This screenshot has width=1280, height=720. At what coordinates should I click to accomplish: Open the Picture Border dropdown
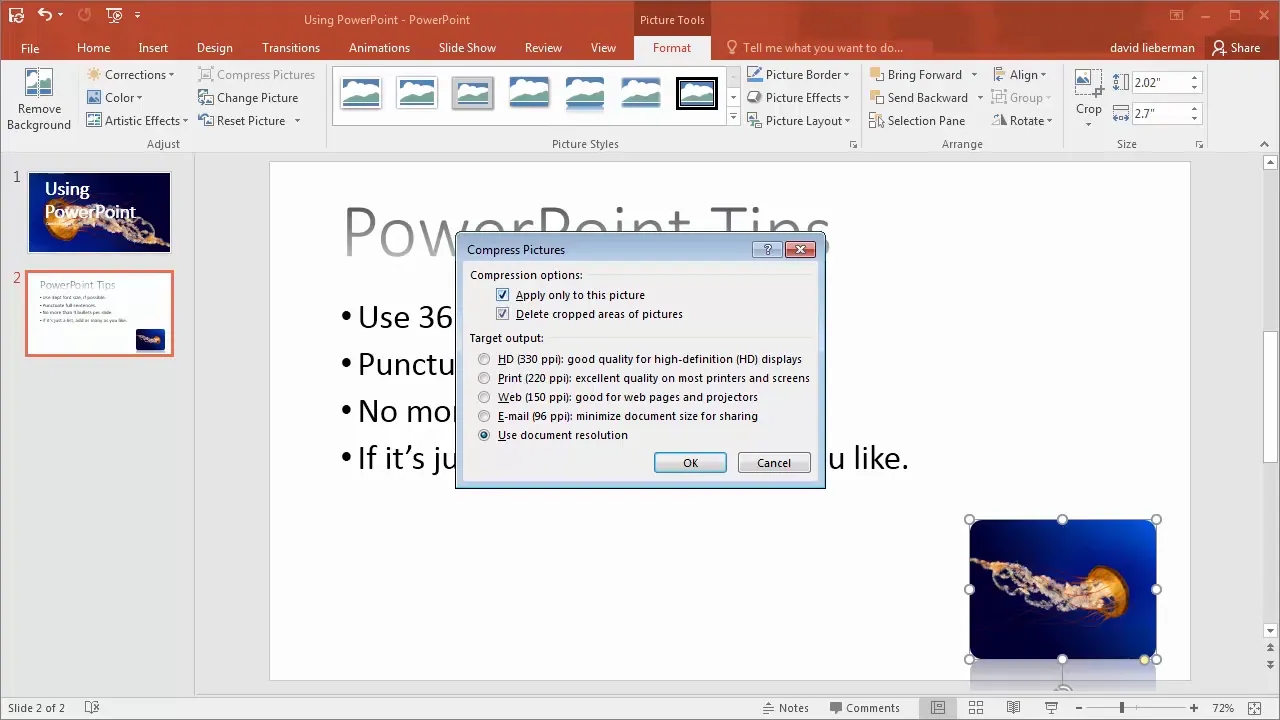[798, 75]
